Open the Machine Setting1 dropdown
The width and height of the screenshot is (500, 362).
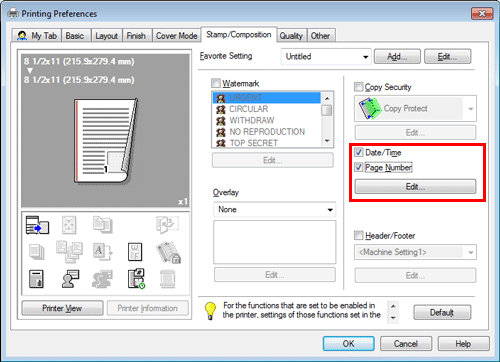pyautogui.click(x=415, y=252)
